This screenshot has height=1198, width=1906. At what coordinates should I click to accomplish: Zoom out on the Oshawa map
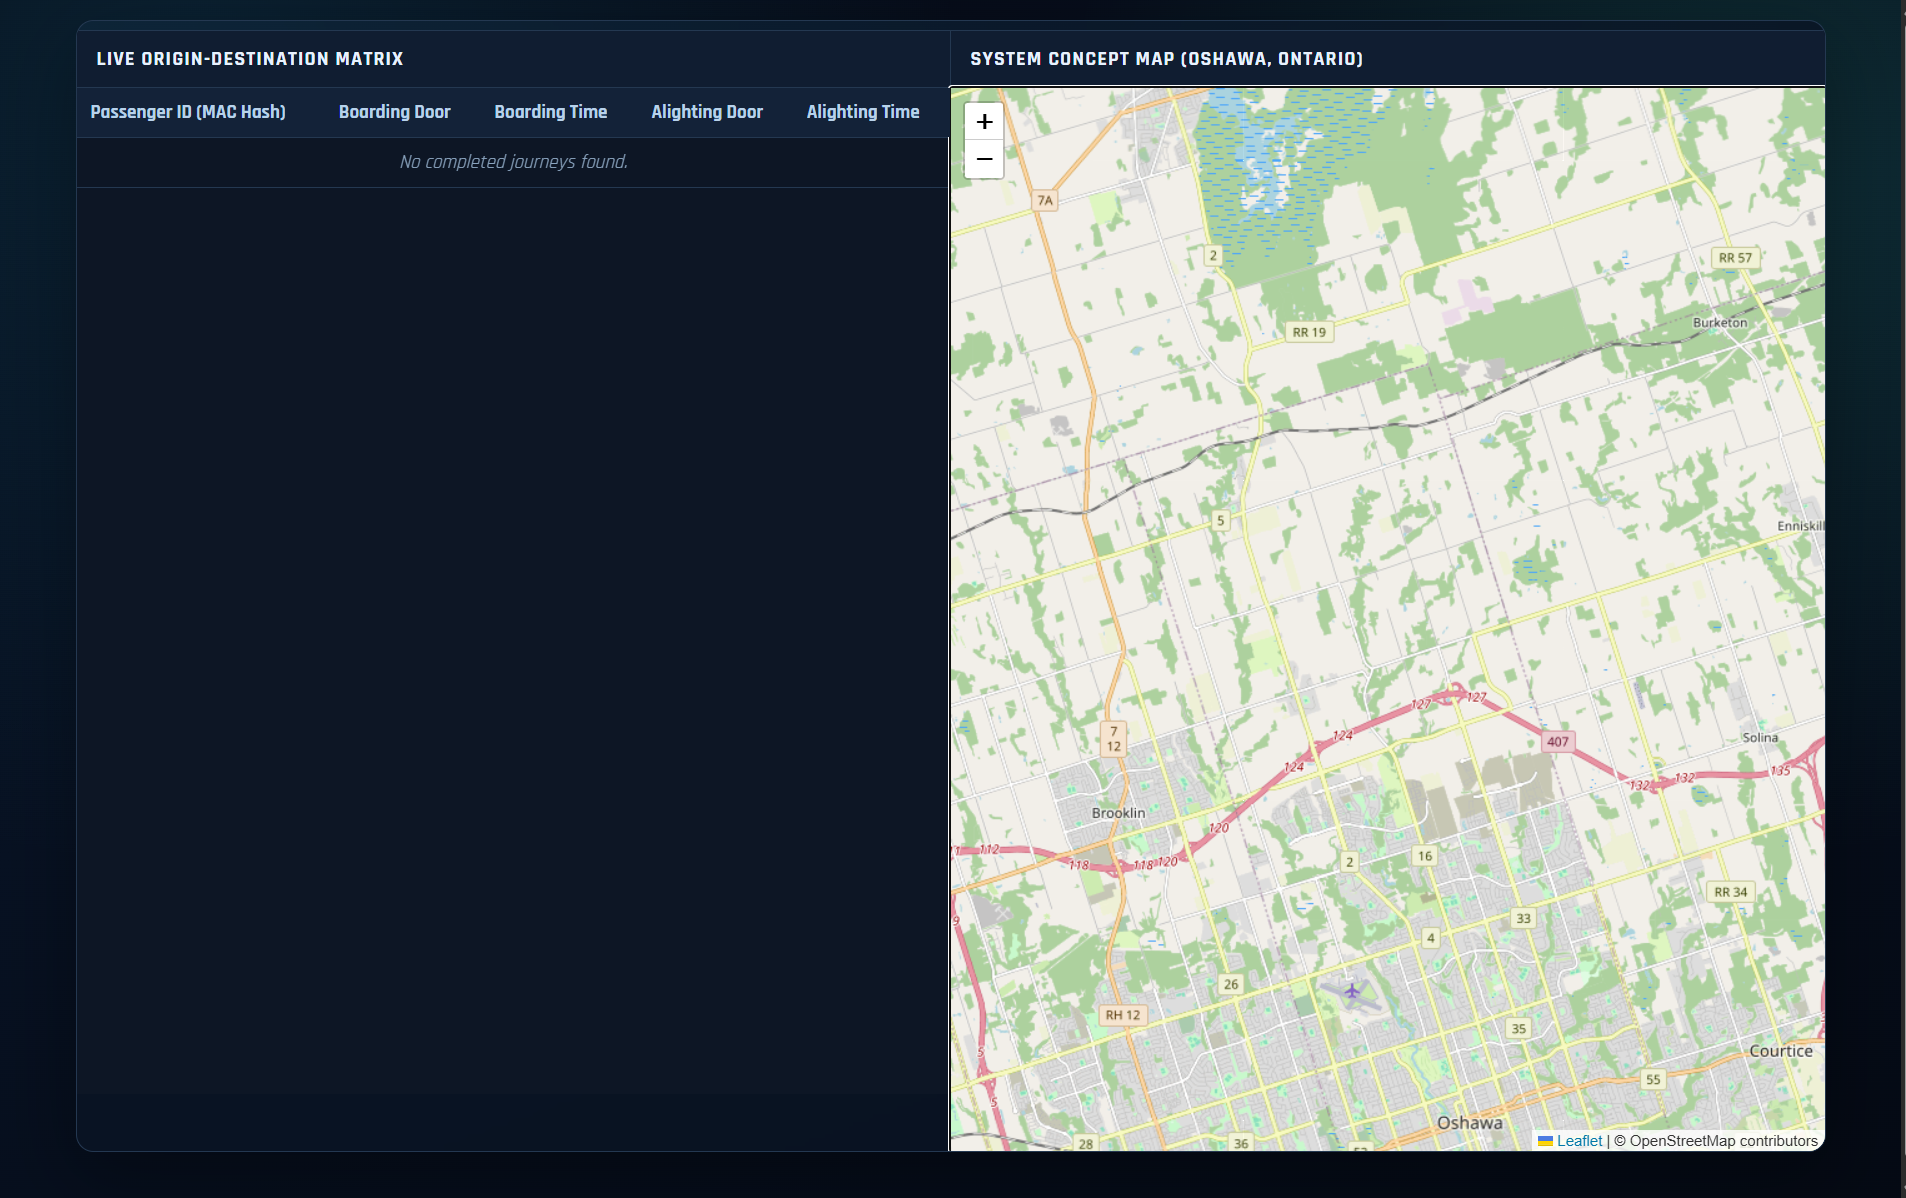coord(984,160)
